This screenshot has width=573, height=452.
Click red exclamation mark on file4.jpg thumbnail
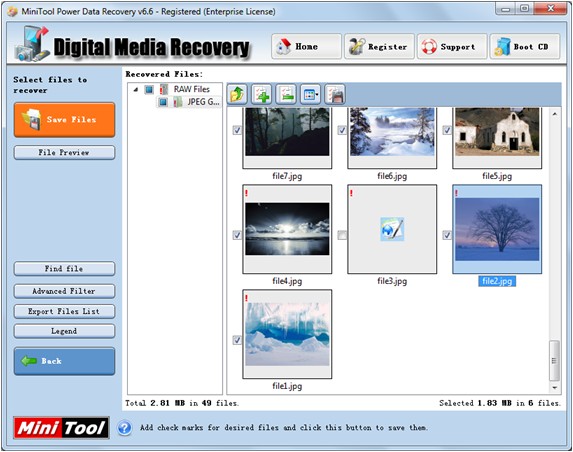pos(246,193)
